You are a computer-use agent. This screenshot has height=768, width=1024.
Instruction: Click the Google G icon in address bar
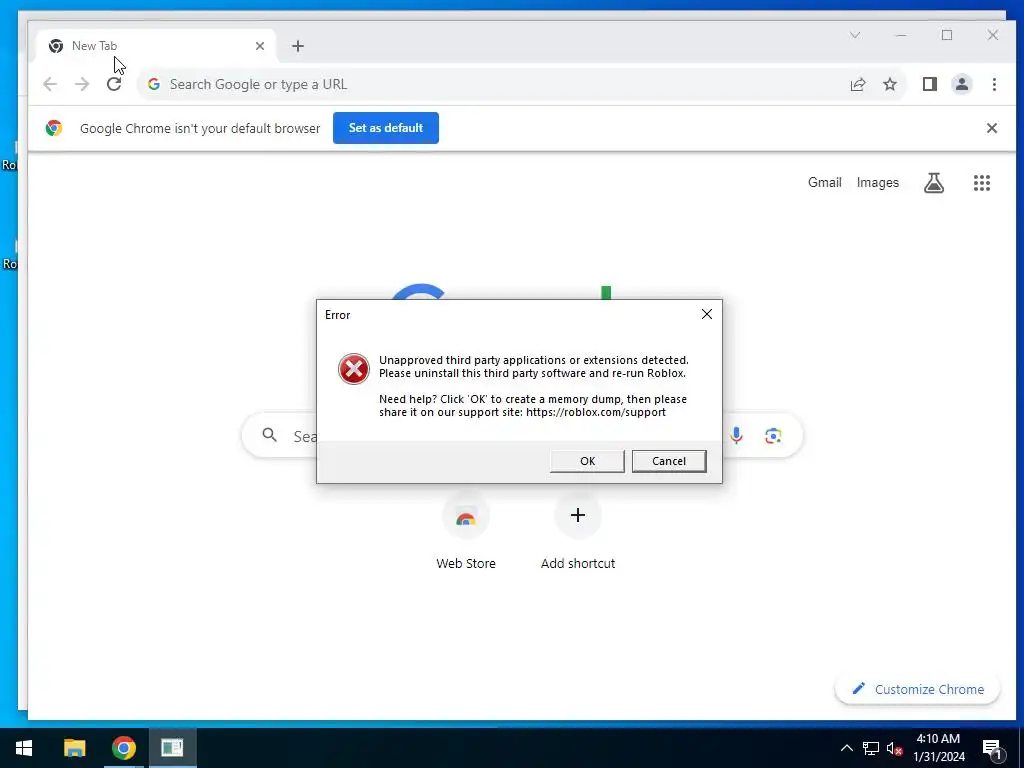pos(154,84)
